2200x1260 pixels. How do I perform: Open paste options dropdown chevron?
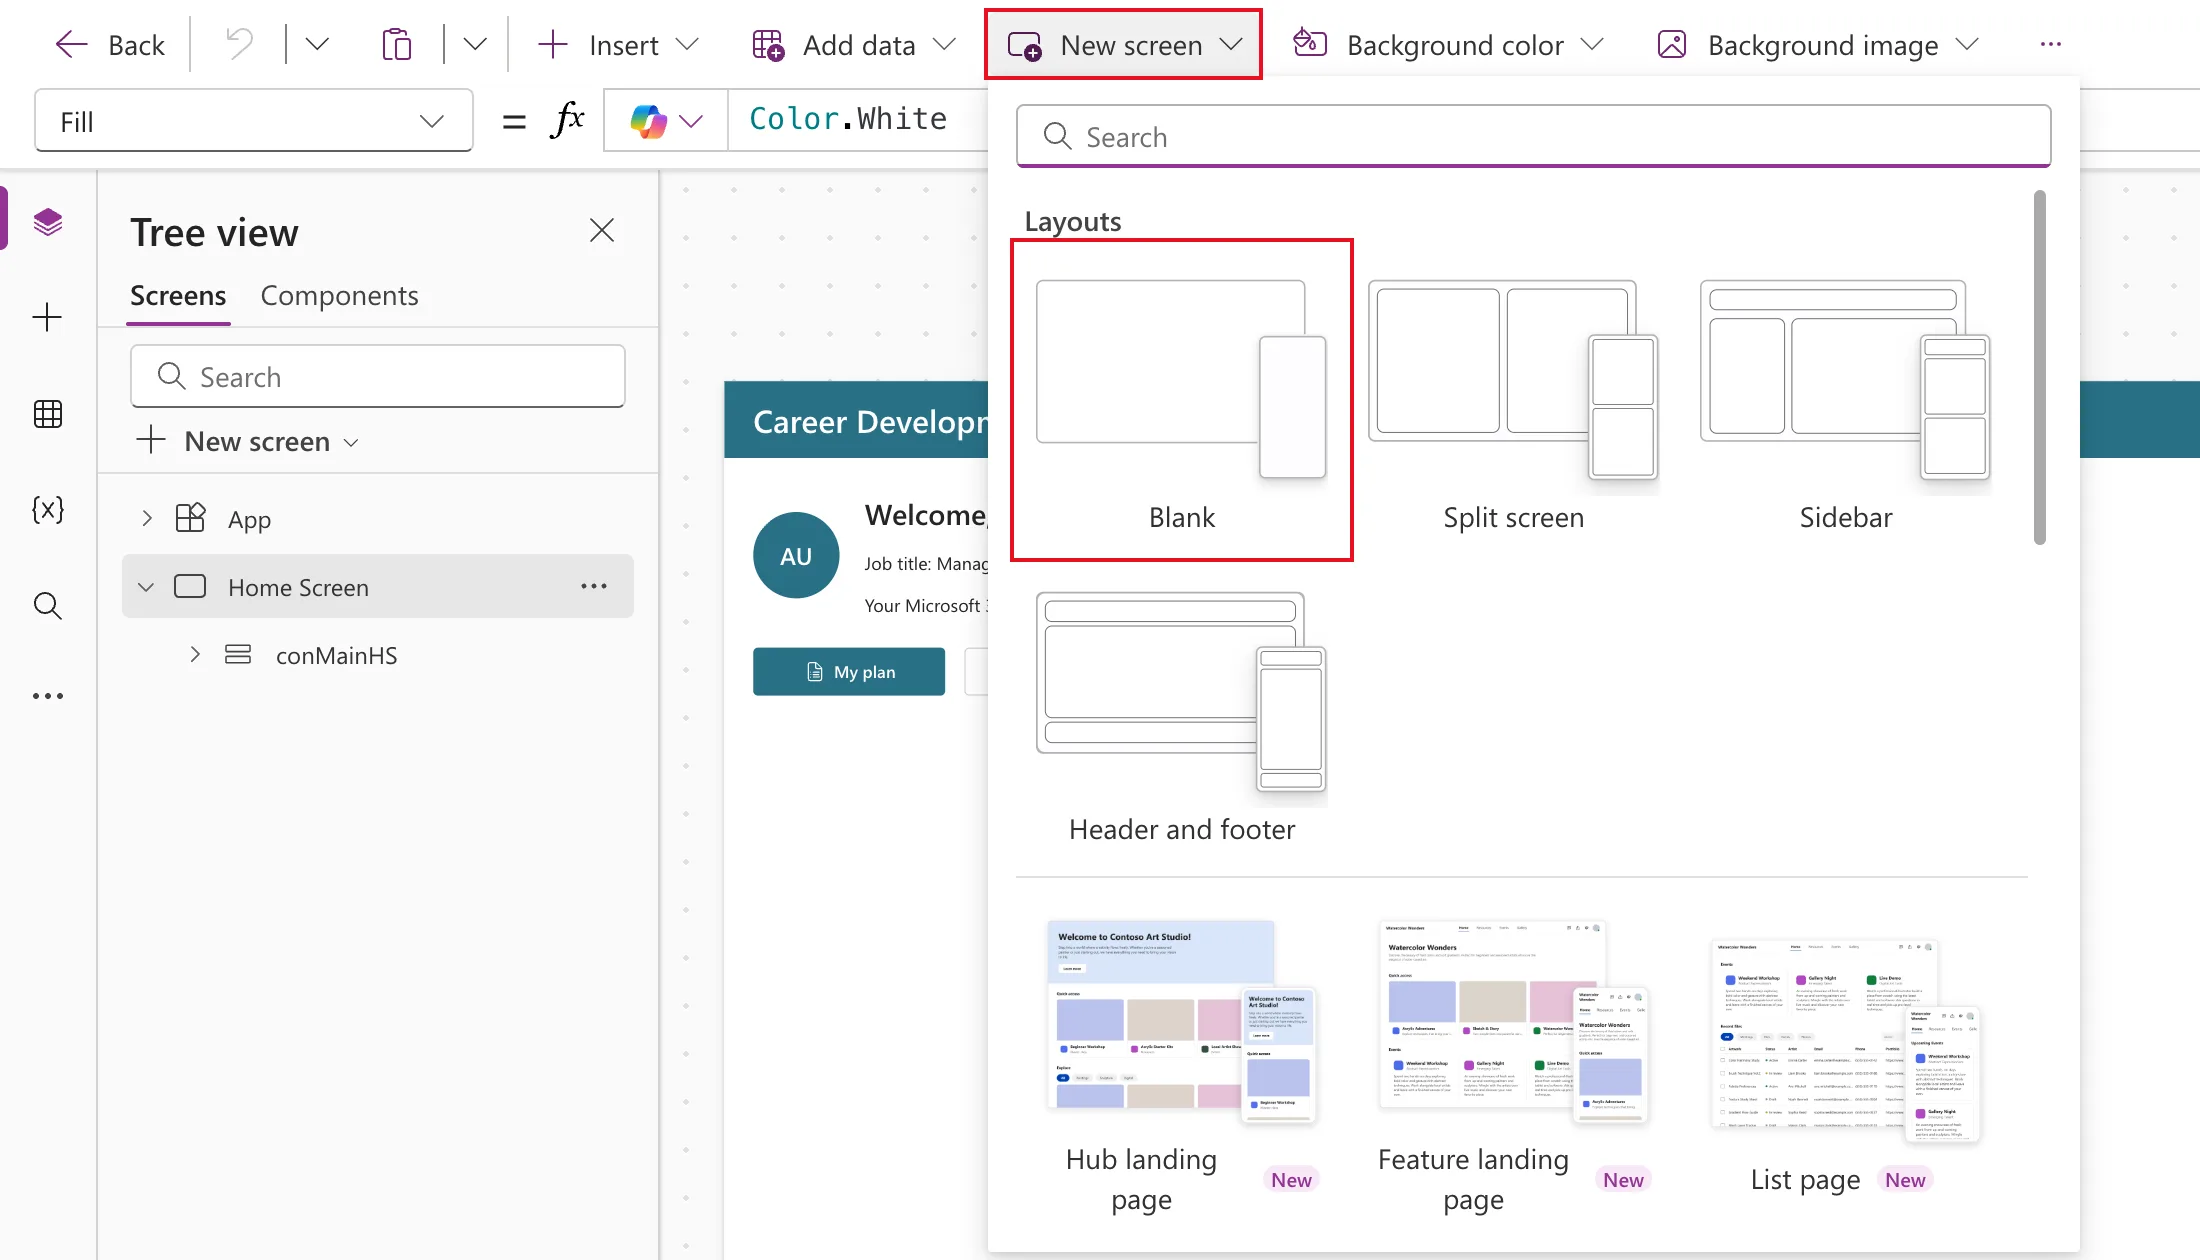click(x=475, y=45)
